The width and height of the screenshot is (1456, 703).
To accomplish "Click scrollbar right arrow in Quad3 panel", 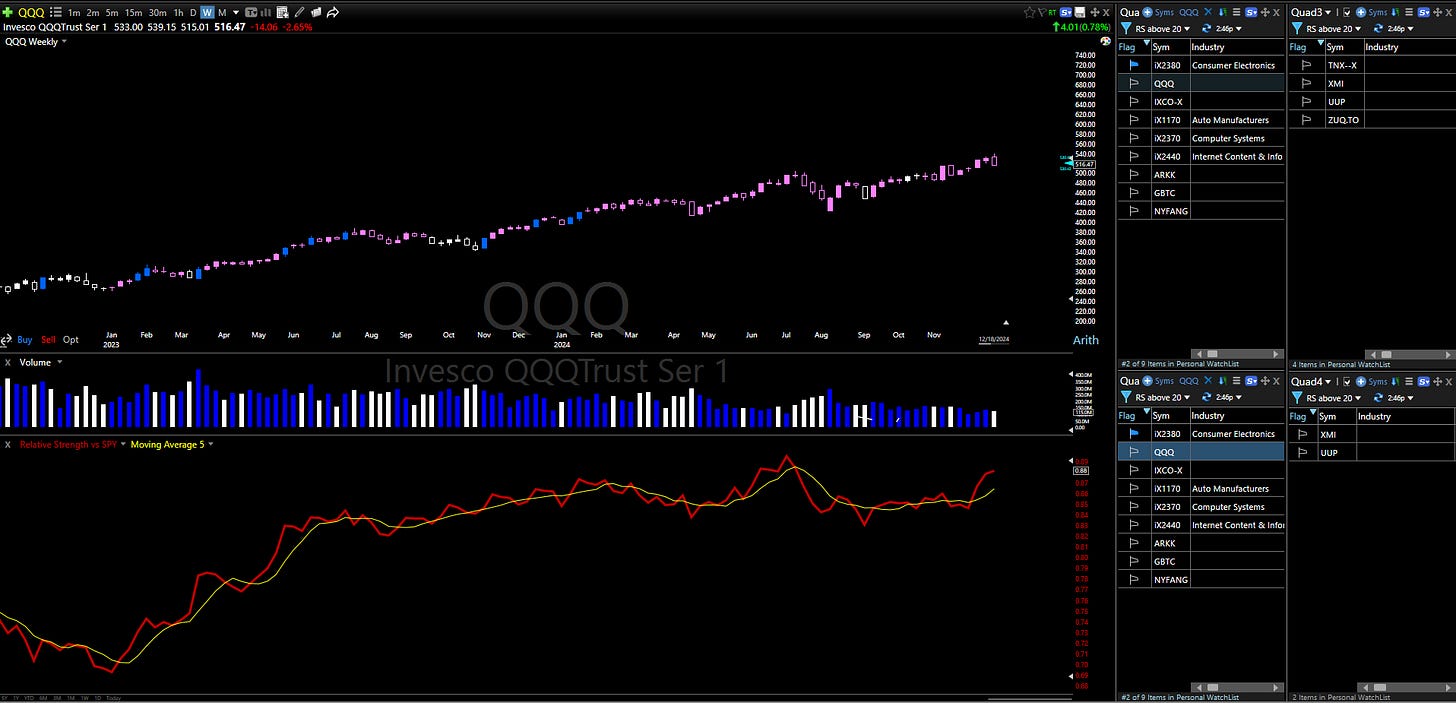I will point(1449,353).
